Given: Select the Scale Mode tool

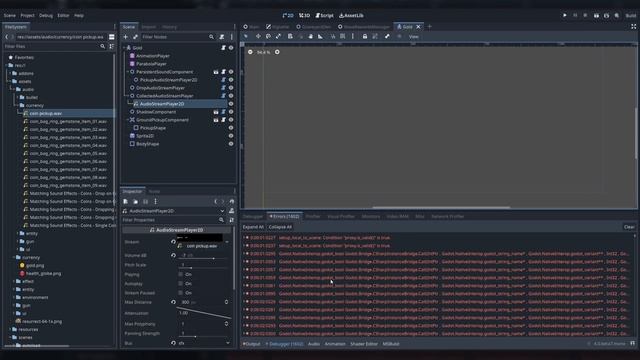Looking at the screenshot, I should (x=278, y=36).
